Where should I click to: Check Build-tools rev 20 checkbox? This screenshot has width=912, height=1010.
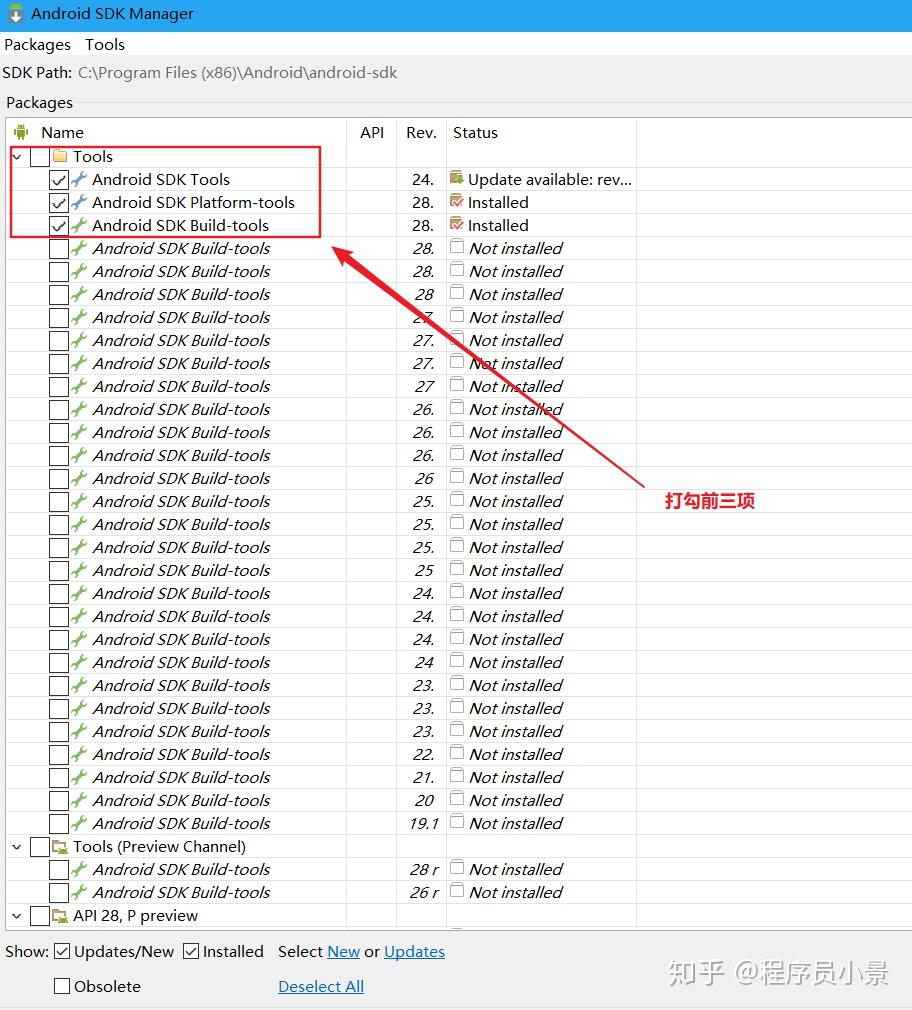59,801
